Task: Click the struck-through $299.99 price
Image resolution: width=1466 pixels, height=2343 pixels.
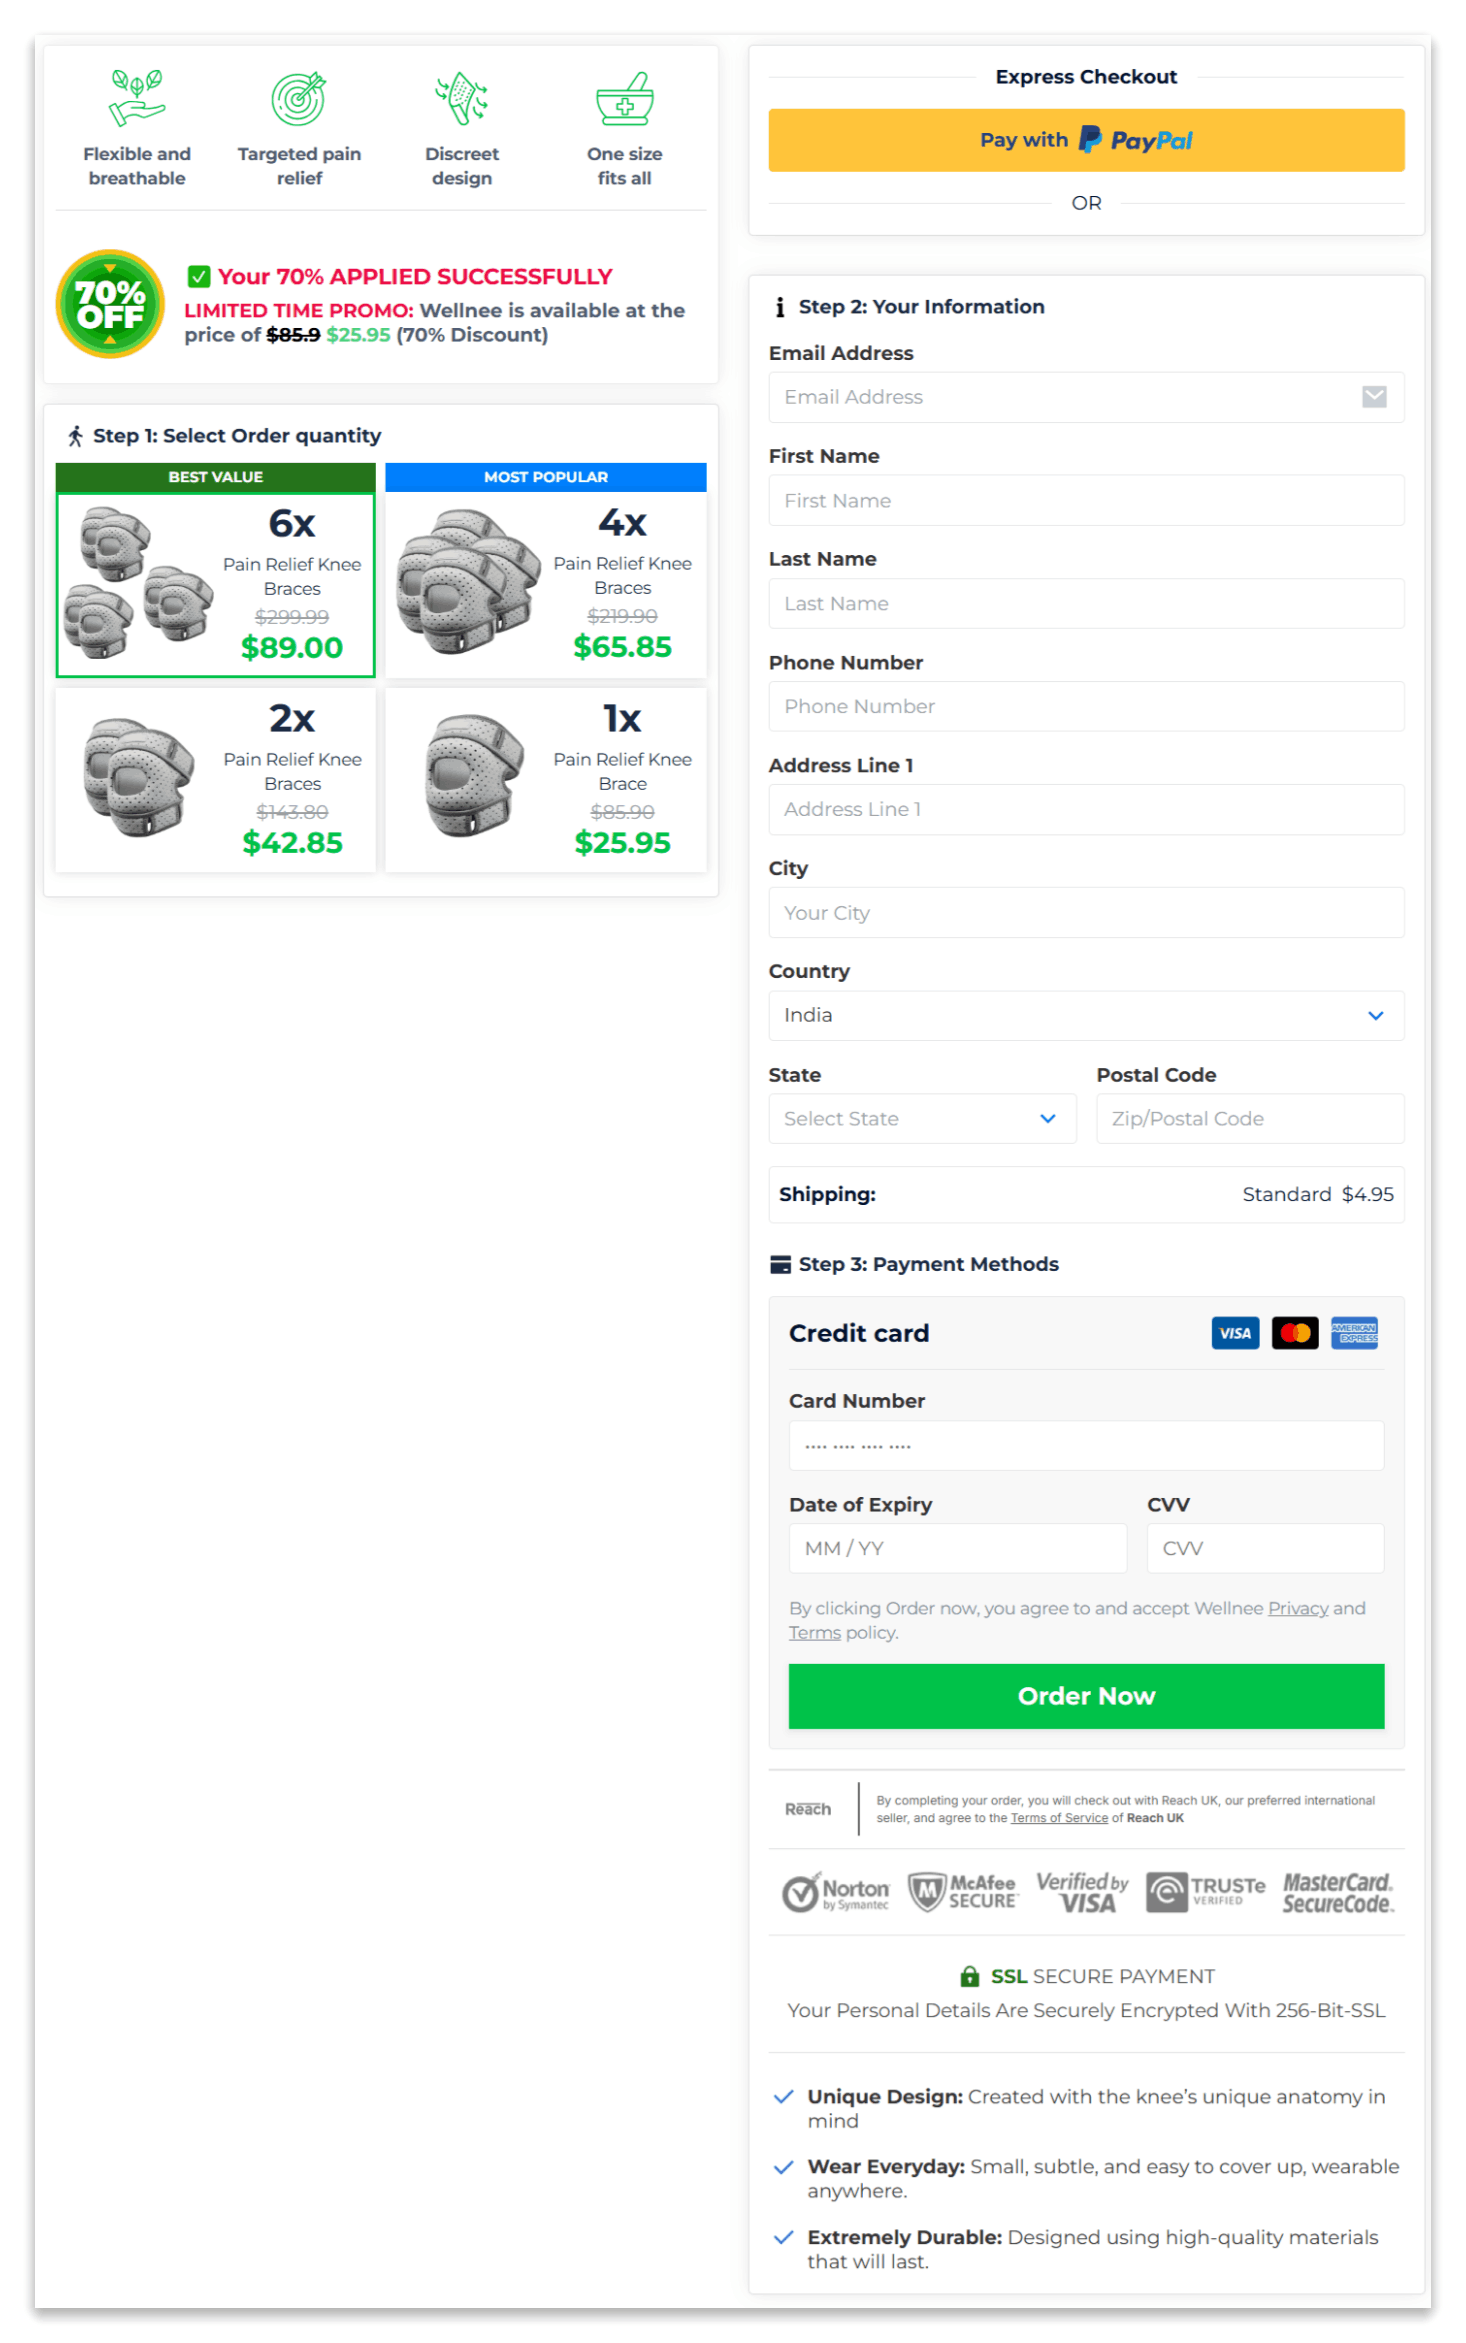Action: tap(292, 617)
